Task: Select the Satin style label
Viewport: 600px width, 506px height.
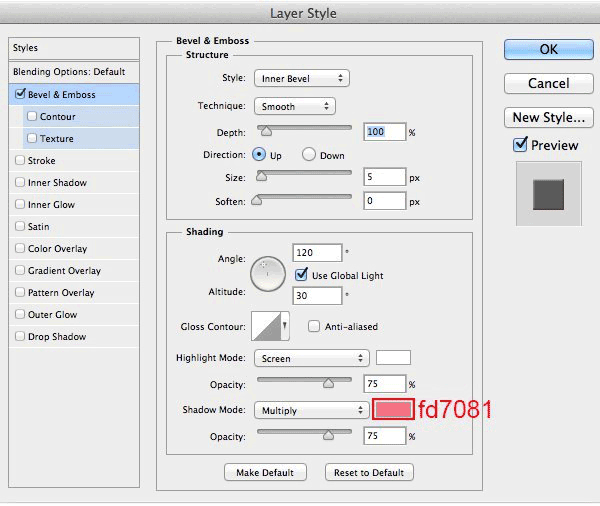Action: [38, 227]
